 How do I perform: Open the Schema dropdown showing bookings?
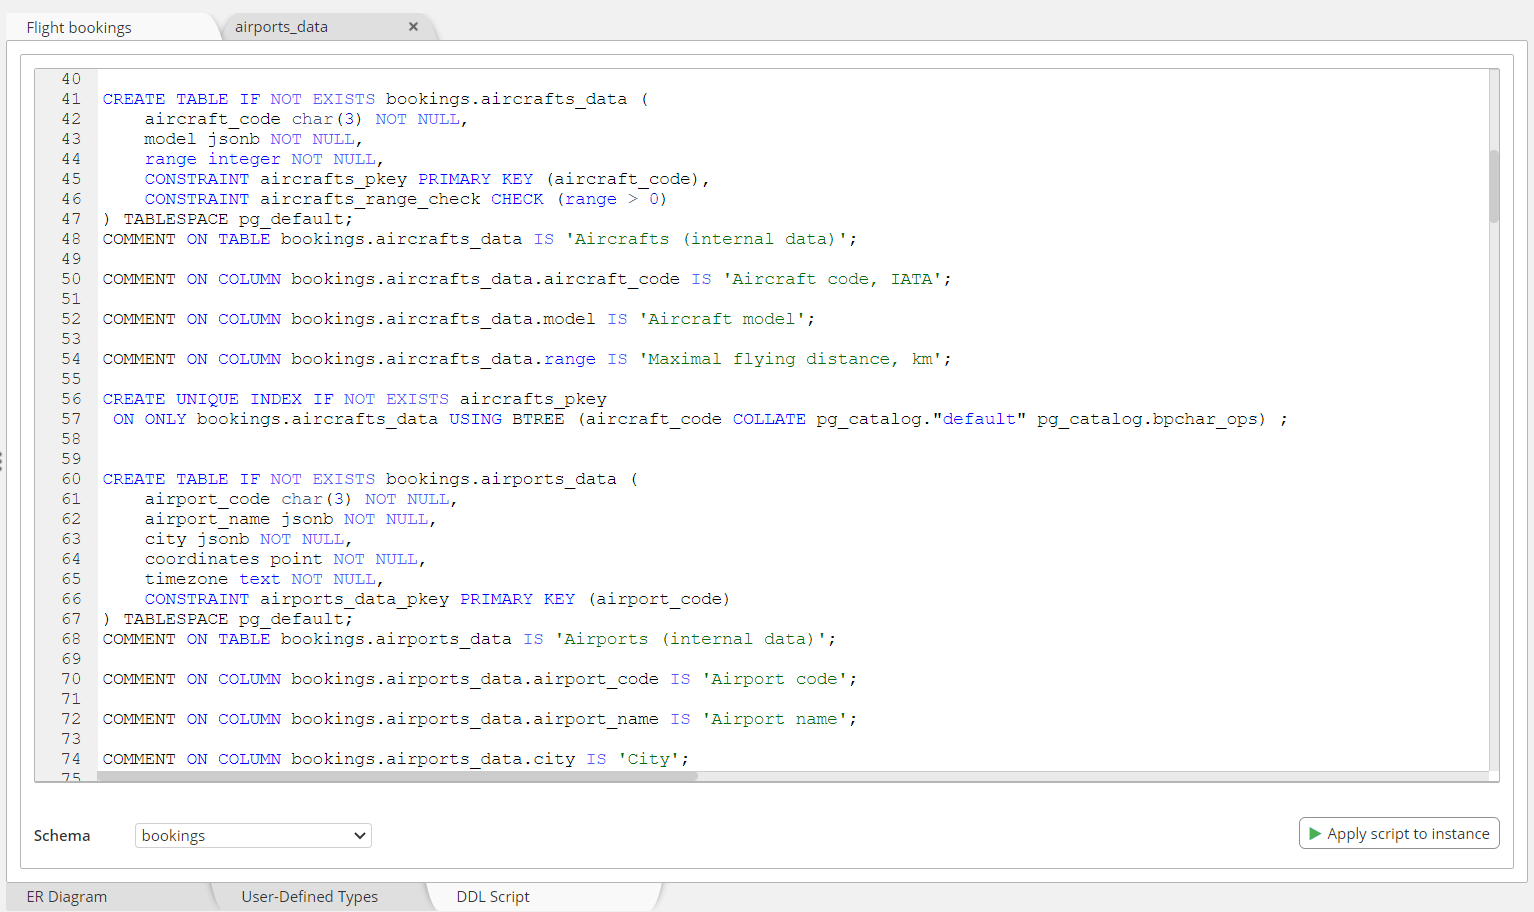pyautogui.click(x=253, y=835)
